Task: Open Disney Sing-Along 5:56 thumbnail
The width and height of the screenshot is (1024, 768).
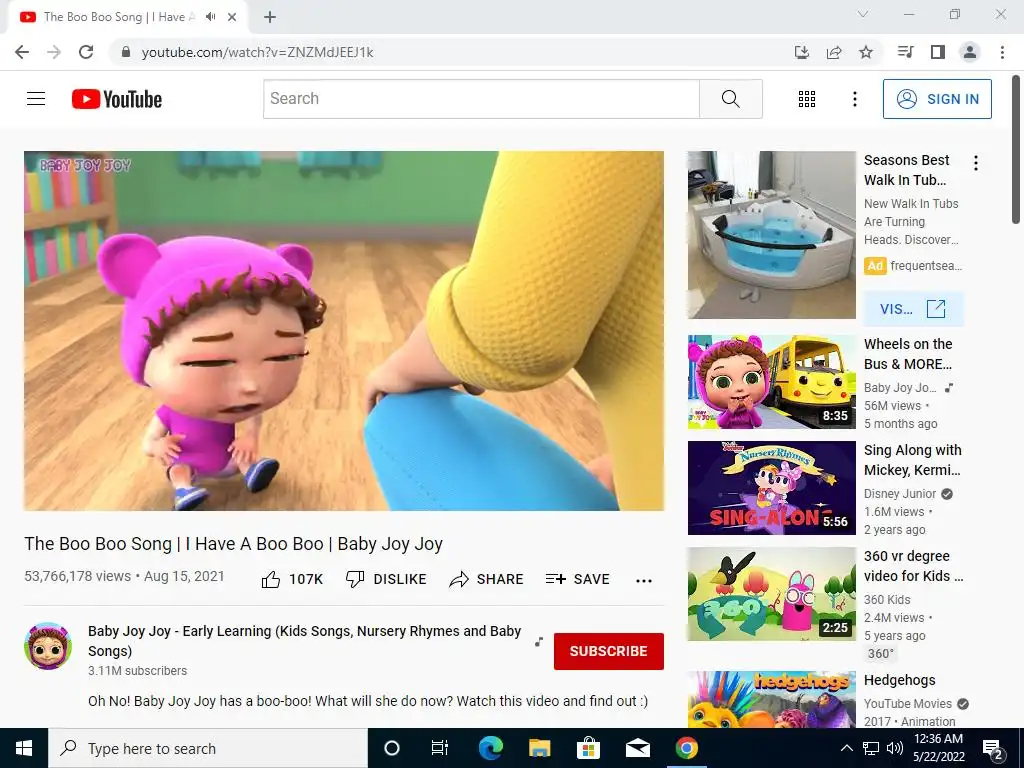Action: 771,488
